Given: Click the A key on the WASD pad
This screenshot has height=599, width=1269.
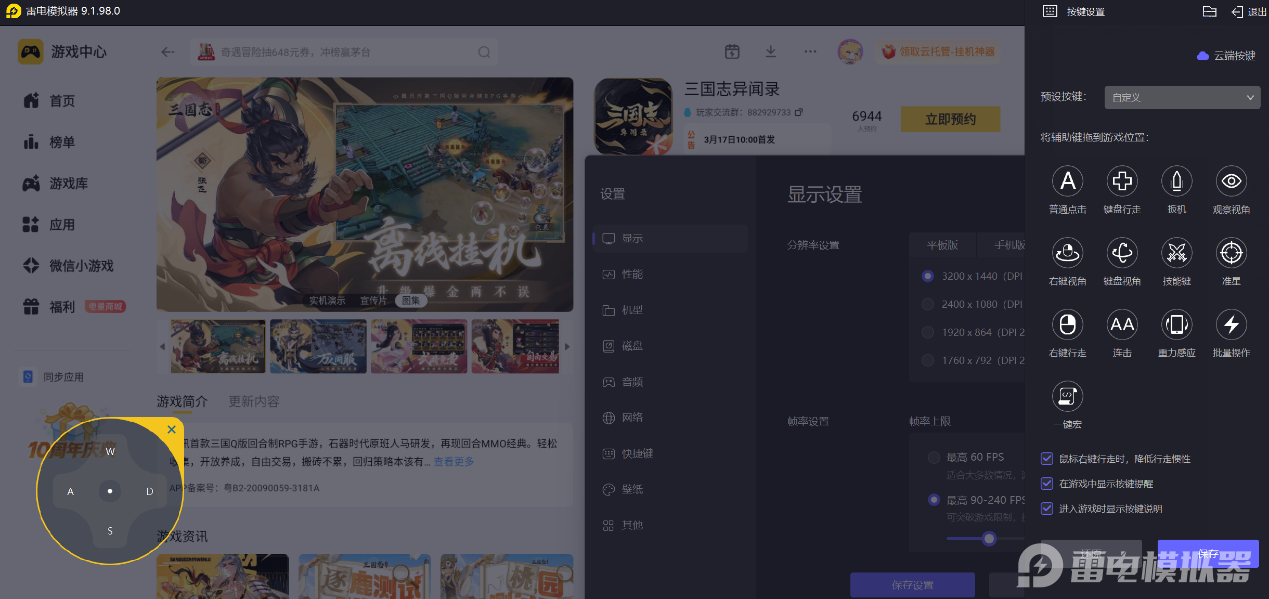Looking at the screenshot, I should [70, 492].
